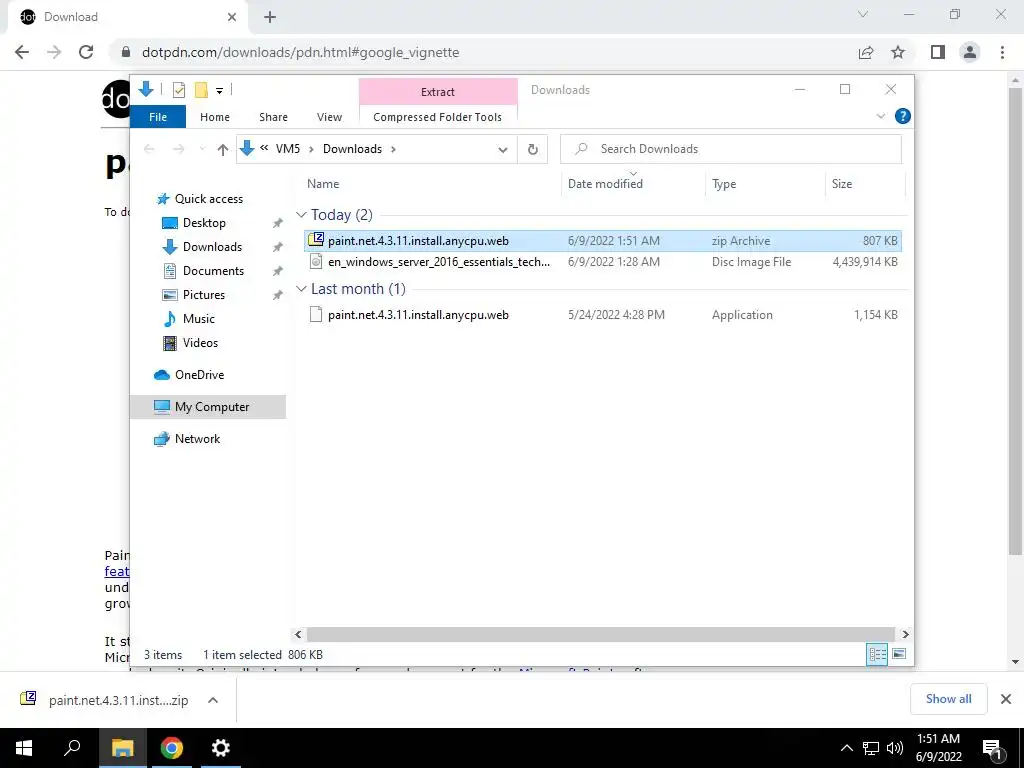Image resolution: width=1024 pixels, height=768 pixels.
Task: Open Recent locations dropdown arrow
Action: pyautogui.click(x=202, y=150)
